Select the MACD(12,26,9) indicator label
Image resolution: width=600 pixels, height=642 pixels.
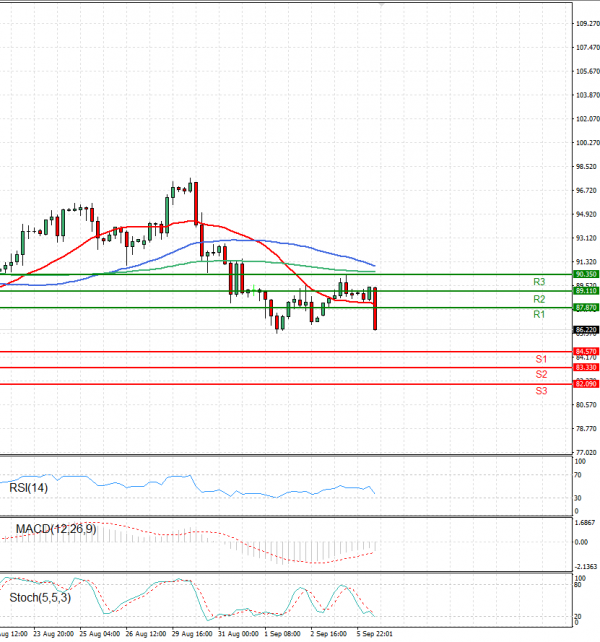56,529
